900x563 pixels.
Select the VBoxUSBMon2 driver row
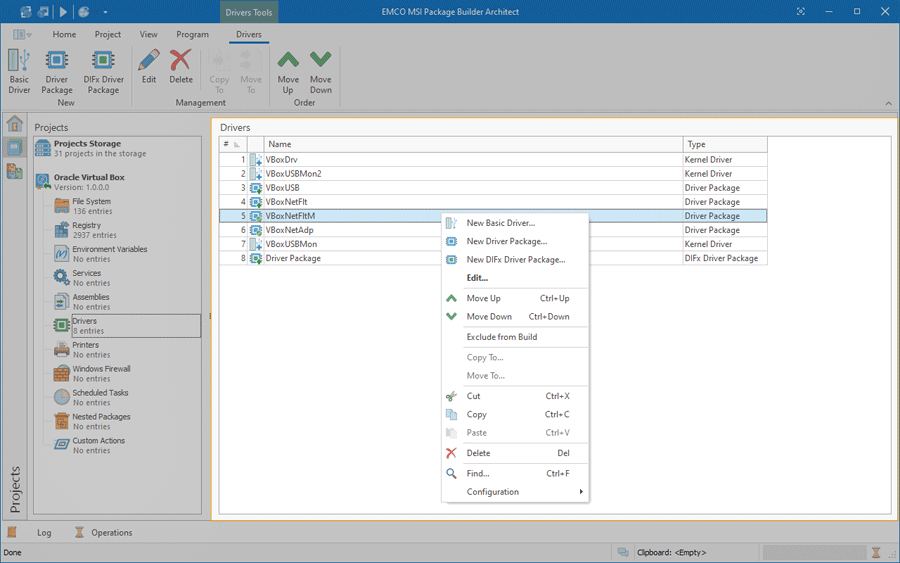click(493, 173)
